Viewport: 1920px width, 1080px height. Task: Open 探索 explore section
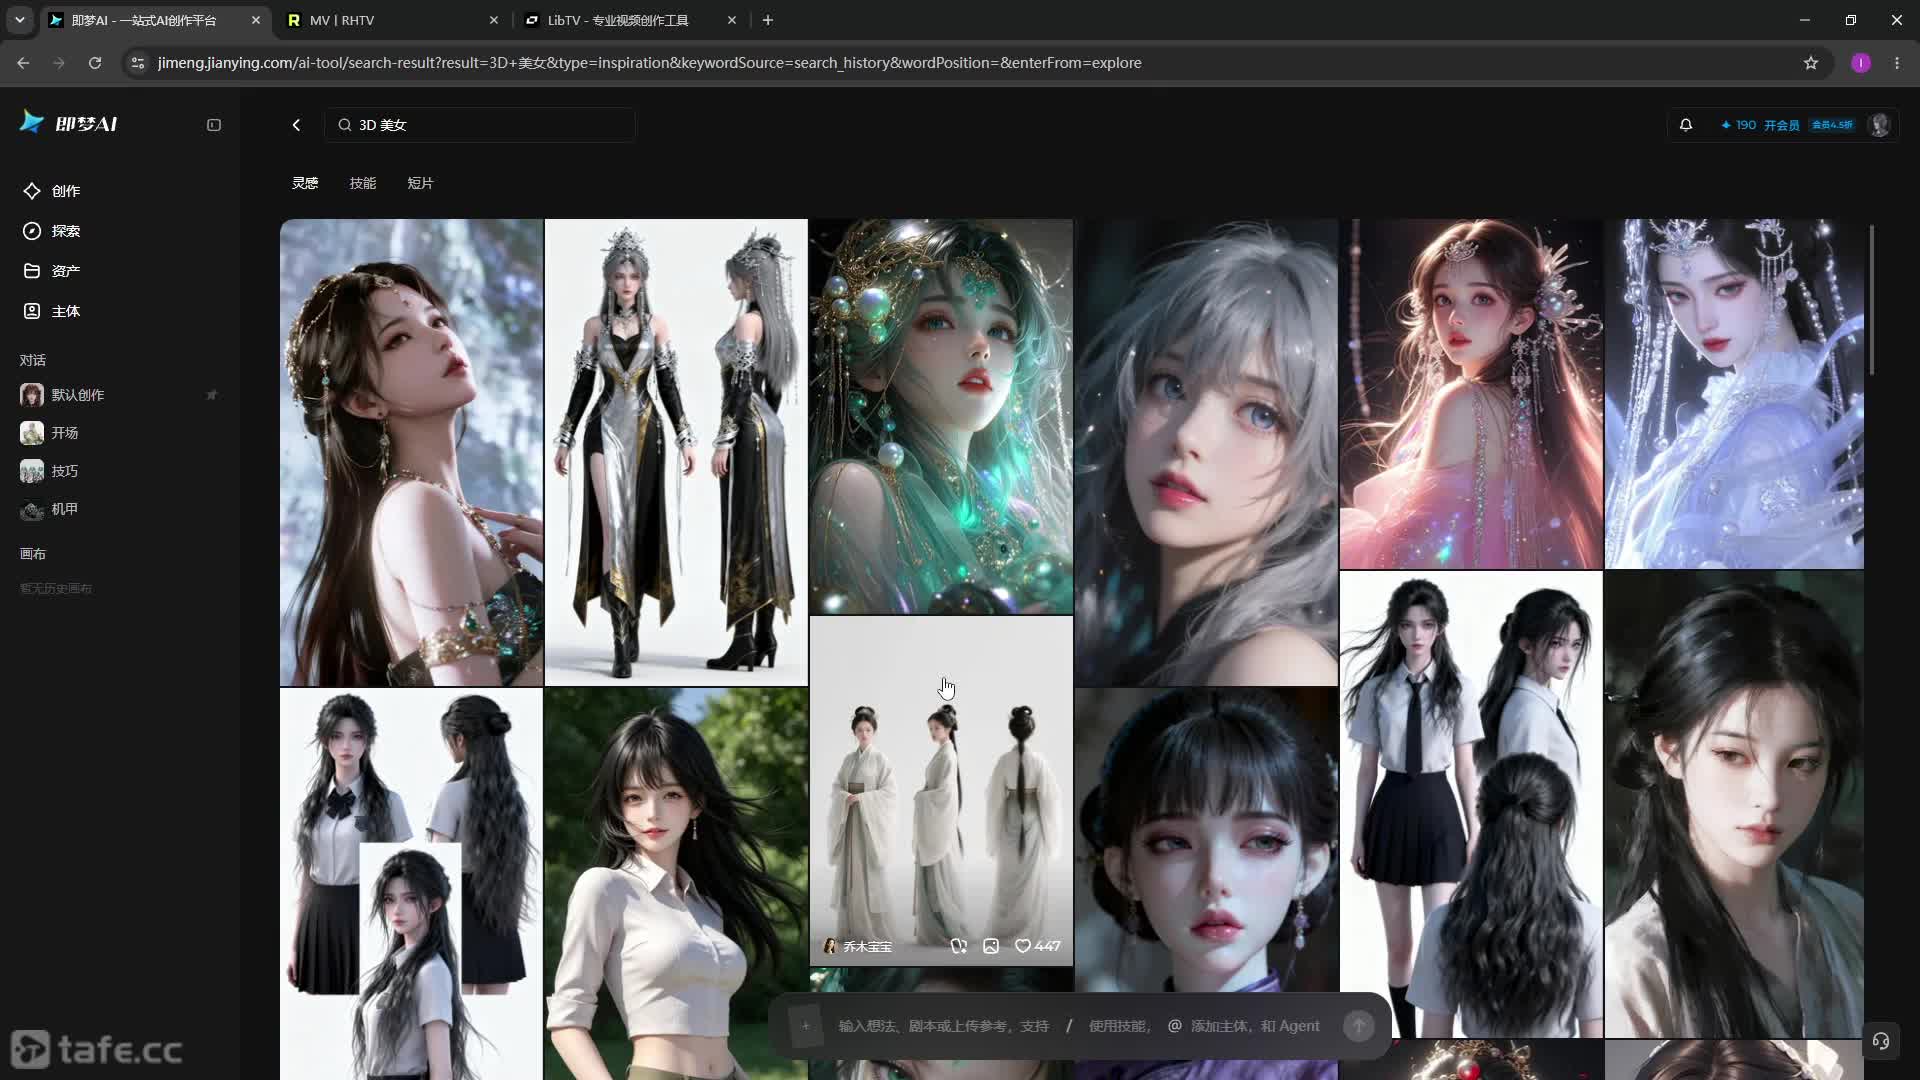click(x=52, y=231)
